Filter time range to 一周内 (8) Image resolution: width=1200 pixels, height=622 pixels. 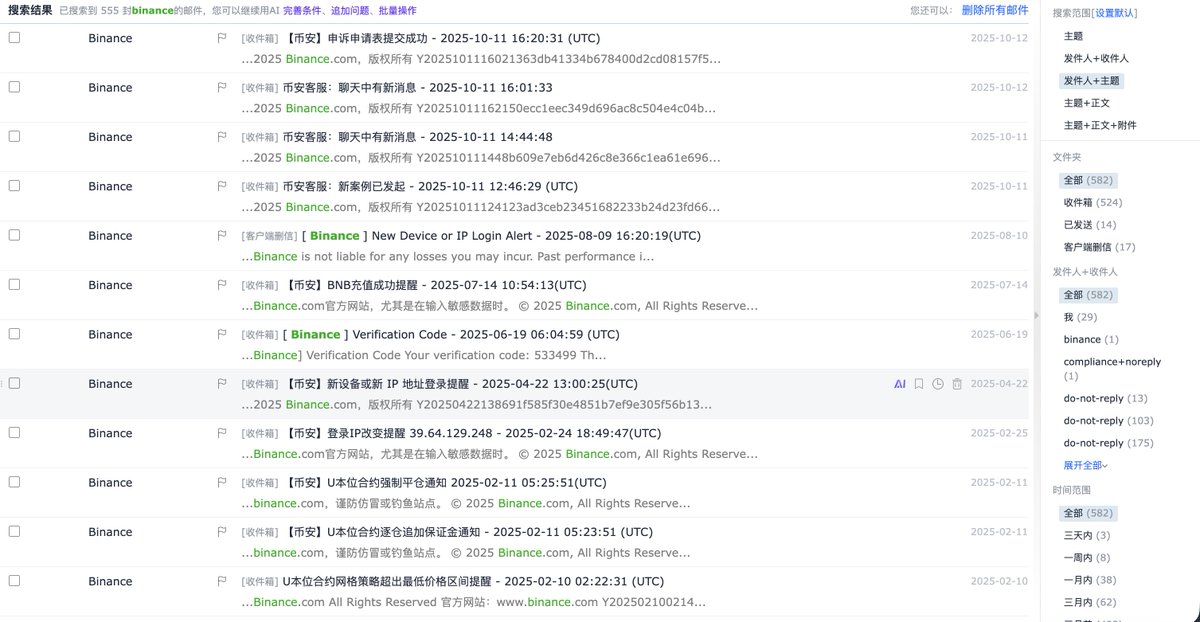tap(1087, 558)
